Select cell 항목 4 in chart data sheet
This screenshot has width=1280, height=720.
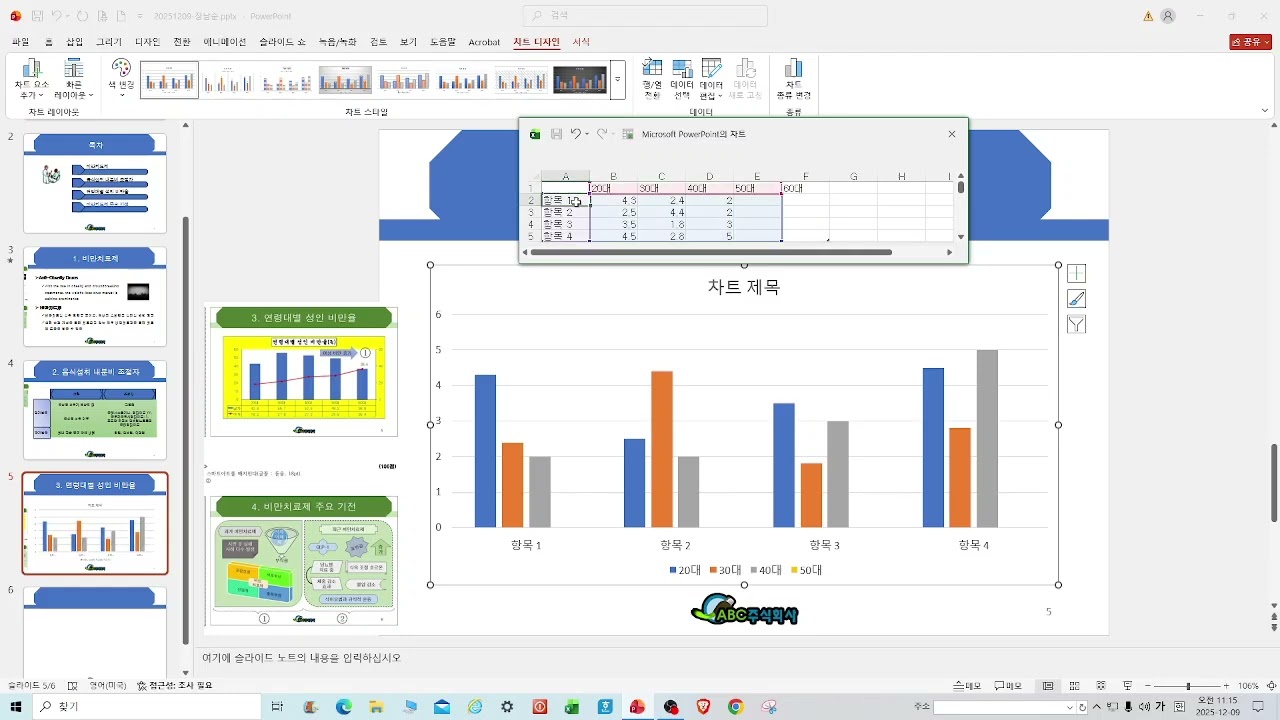[x=565, y=237]
